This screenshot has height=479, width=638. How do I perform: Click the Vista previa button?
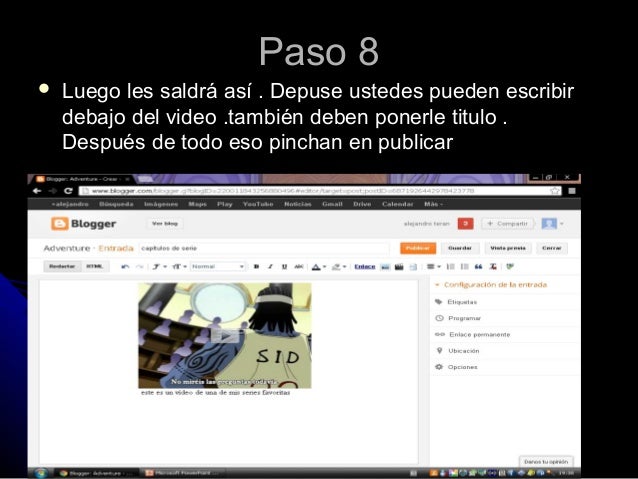coord(508,248)
